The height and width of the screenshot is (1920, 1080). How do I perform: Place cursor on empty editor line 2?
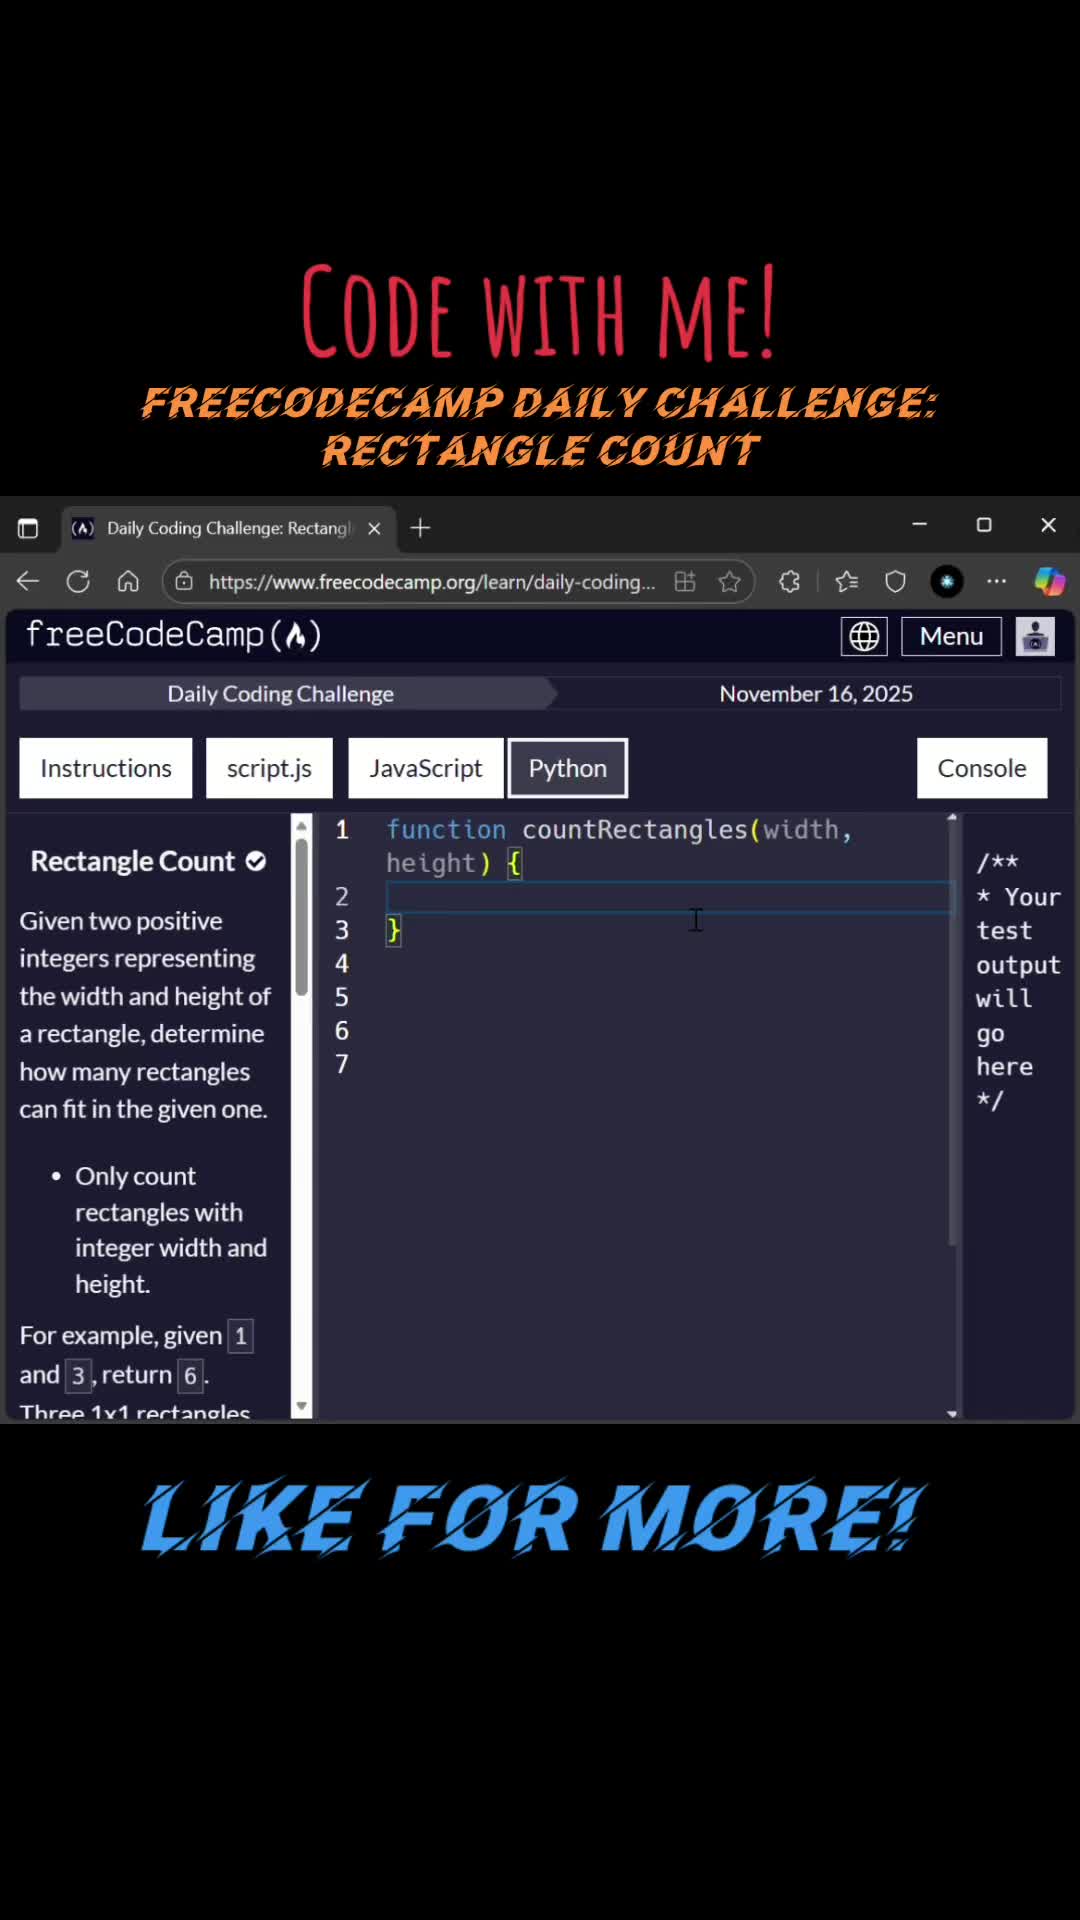670,897
